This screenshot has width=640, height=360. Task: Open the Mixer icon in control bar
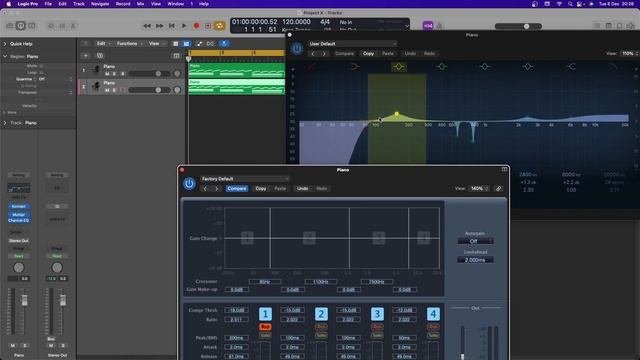pos(62,26)
